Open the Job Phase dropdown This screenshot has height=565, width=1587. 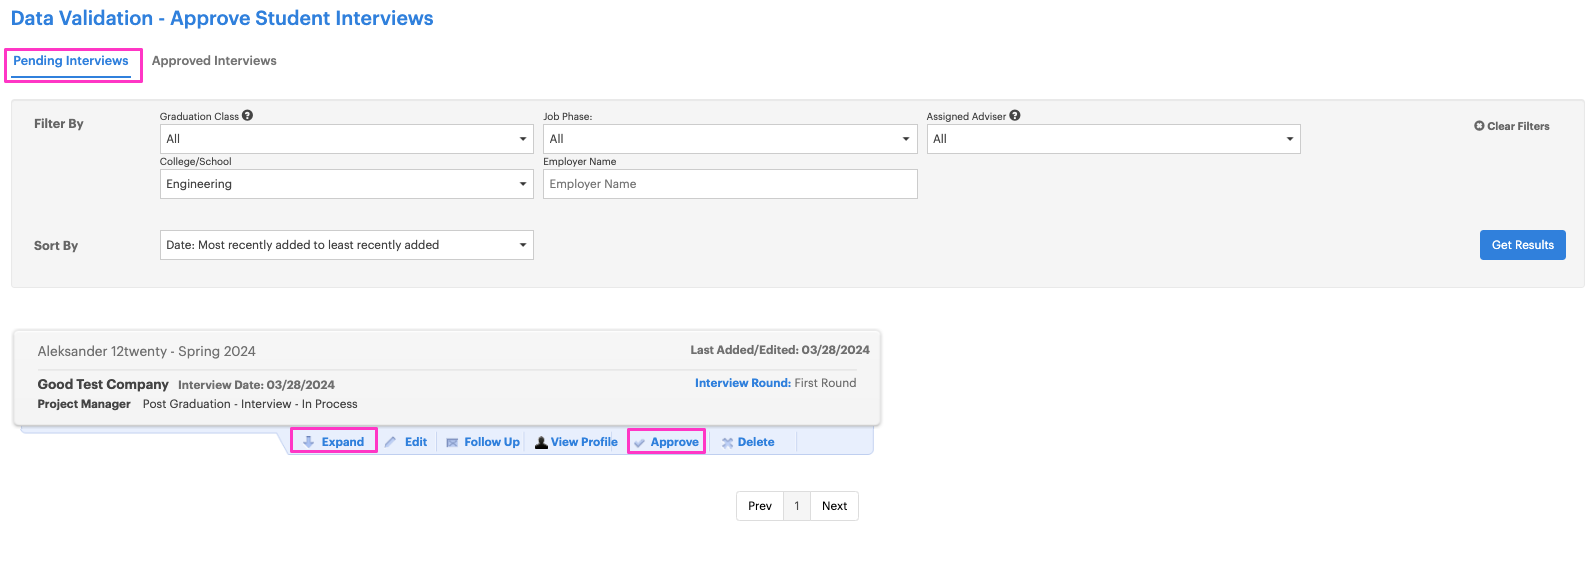[730, 139]
